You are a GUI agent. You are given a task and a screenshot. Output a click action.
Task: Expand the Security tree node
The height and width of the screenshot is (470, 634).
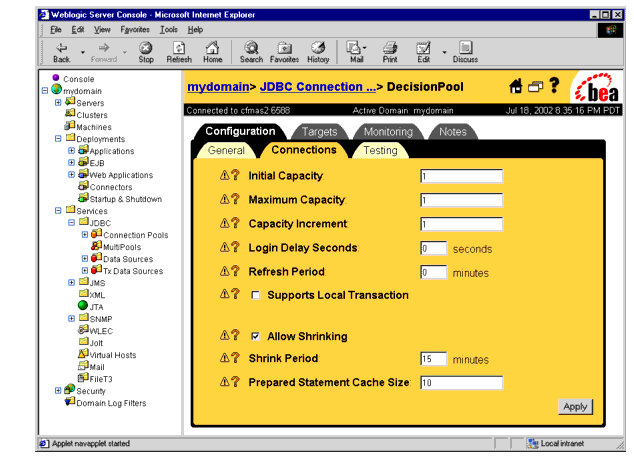click(58, 390)
